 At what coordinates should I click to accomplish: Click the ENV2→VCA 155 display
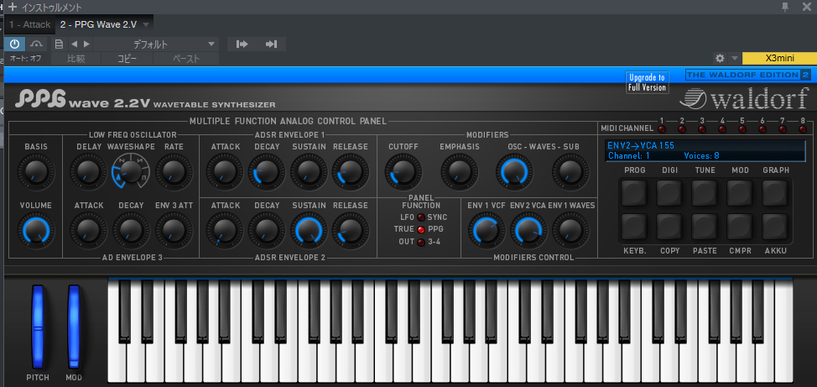click(x=641, y=145)
